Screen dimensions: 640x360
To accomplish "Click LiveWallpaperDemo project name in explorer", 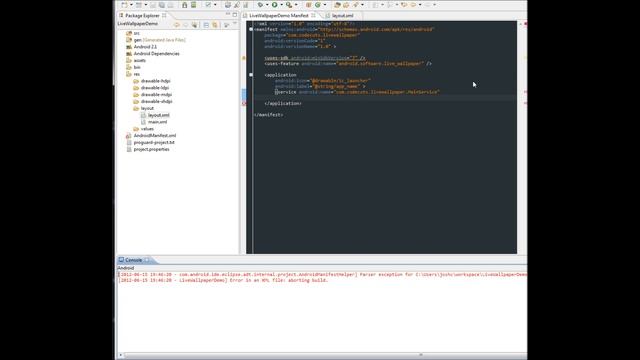I will [x=138, y=24].
